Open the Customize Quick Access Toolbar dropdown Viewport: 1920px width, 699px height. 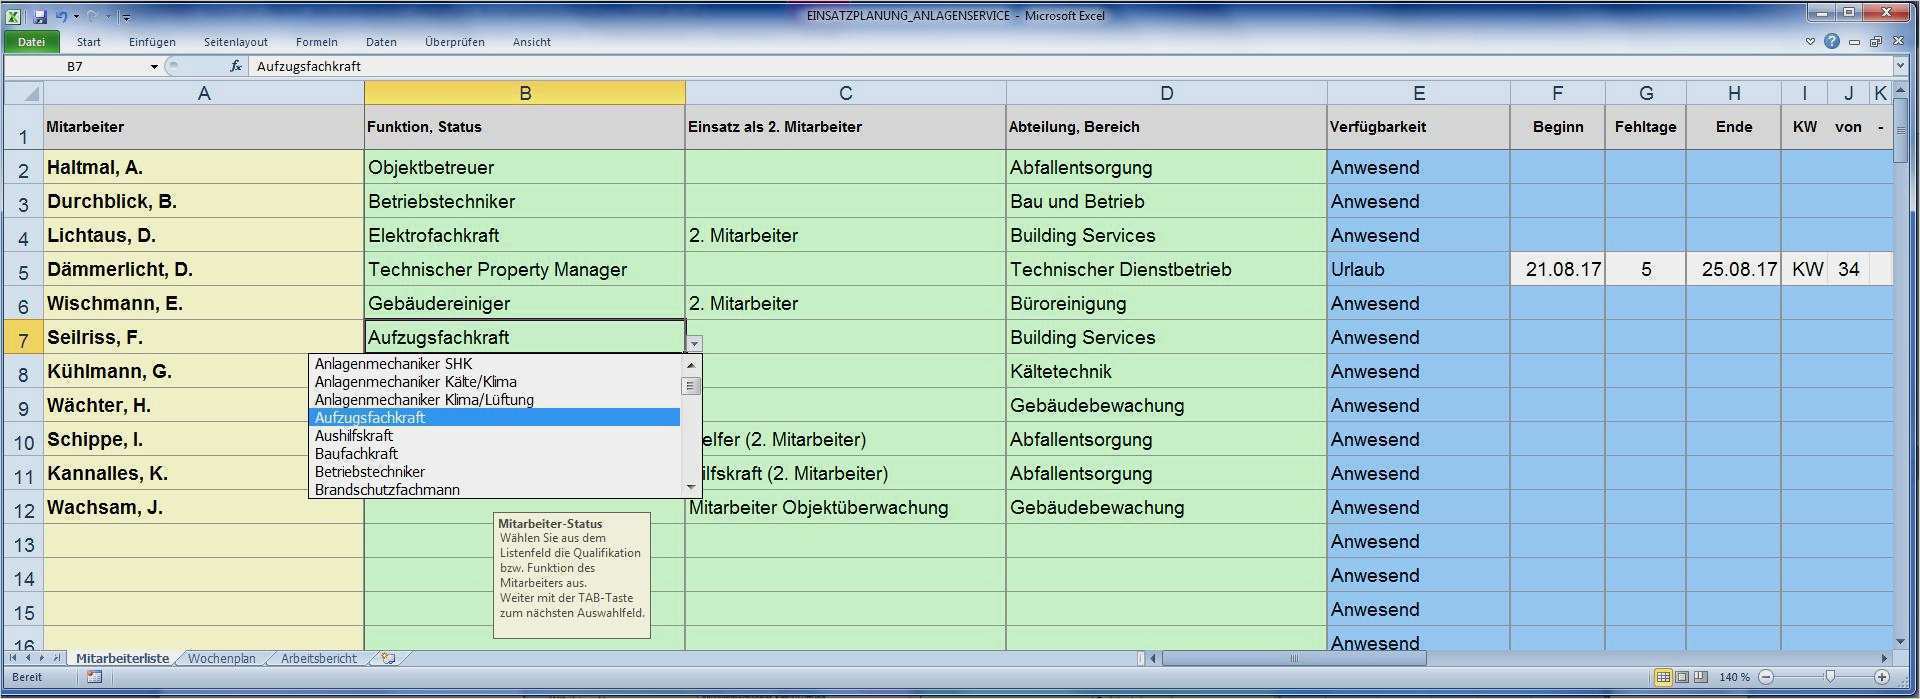click(125, 17)
